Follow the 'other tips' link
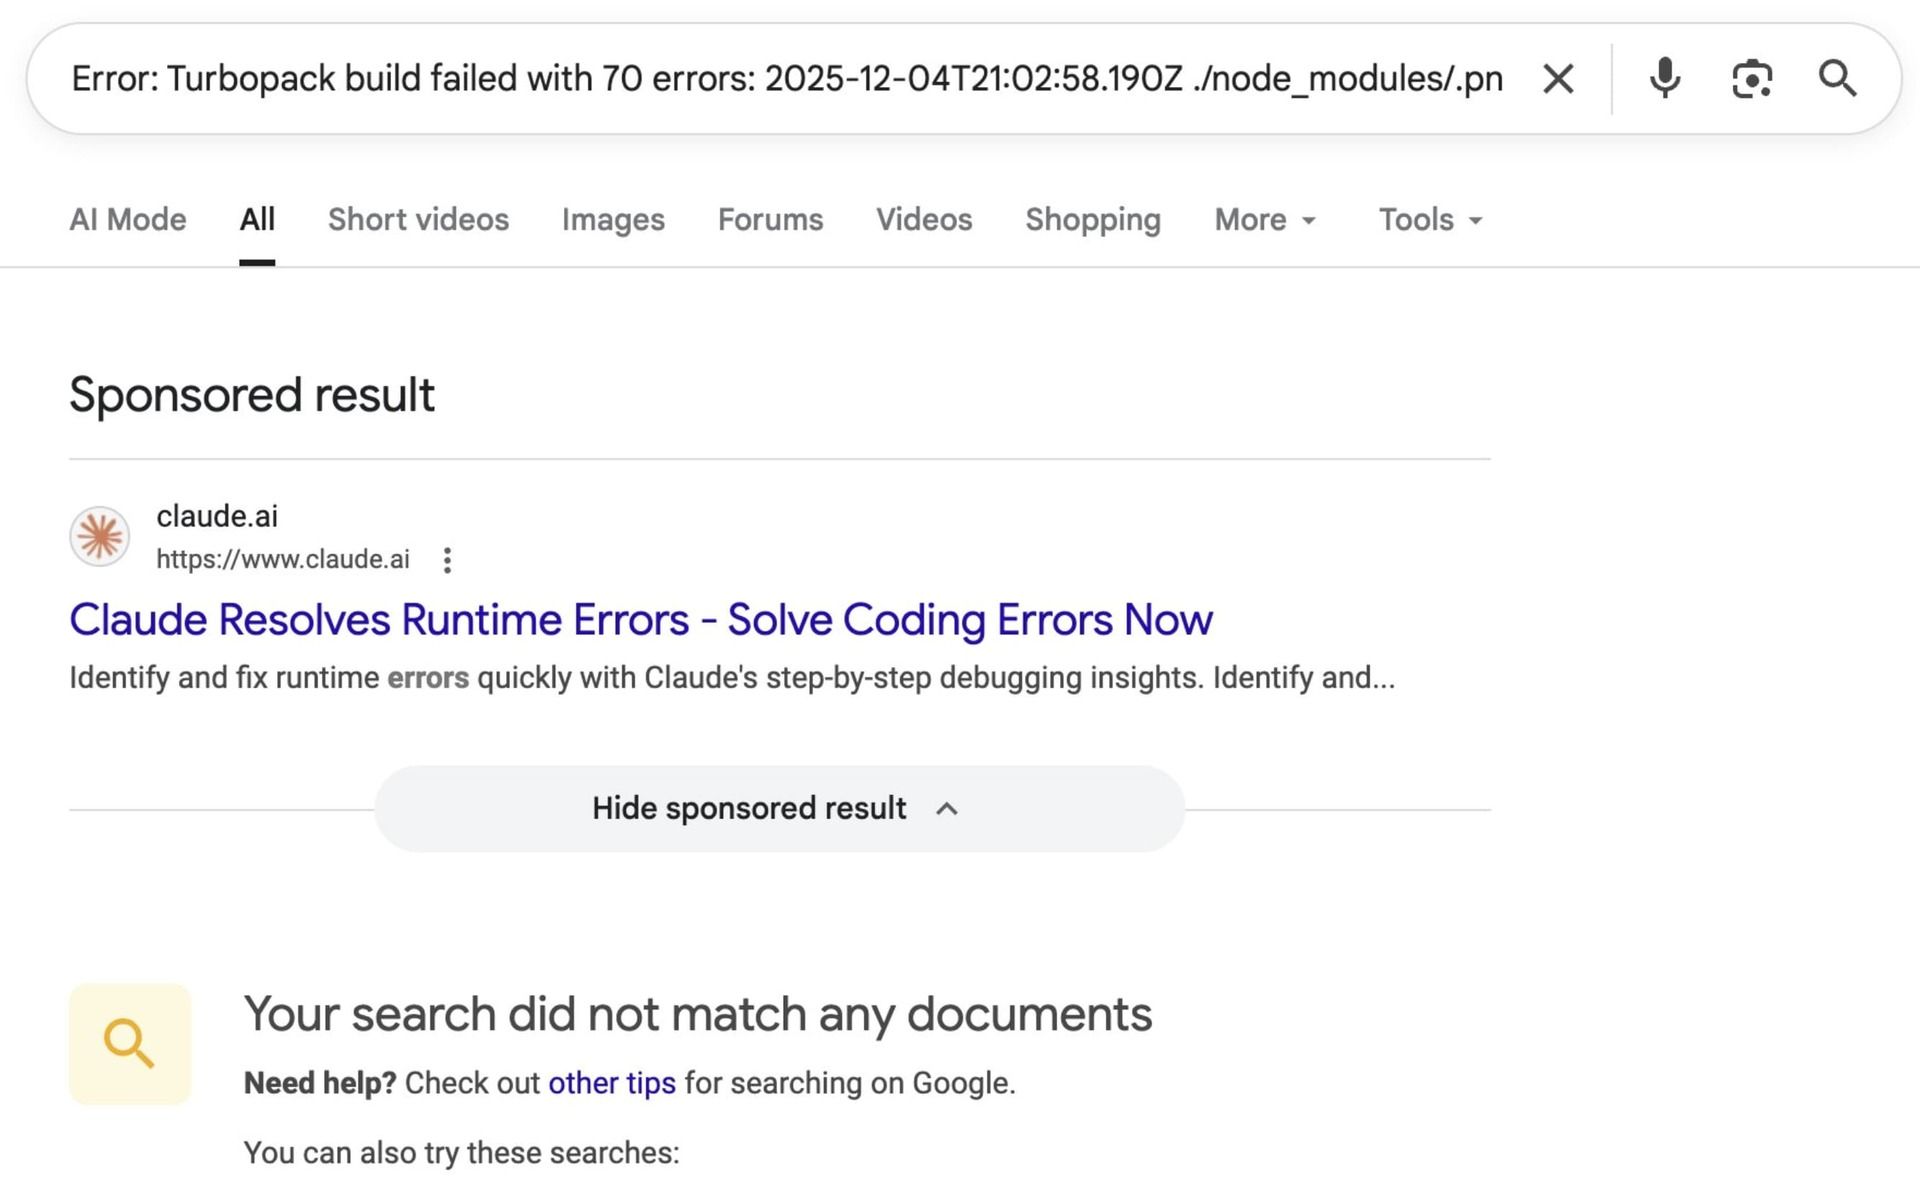Viewport: 1920px width, 1188px height. pyautogui.click(x=612, y=1083)
